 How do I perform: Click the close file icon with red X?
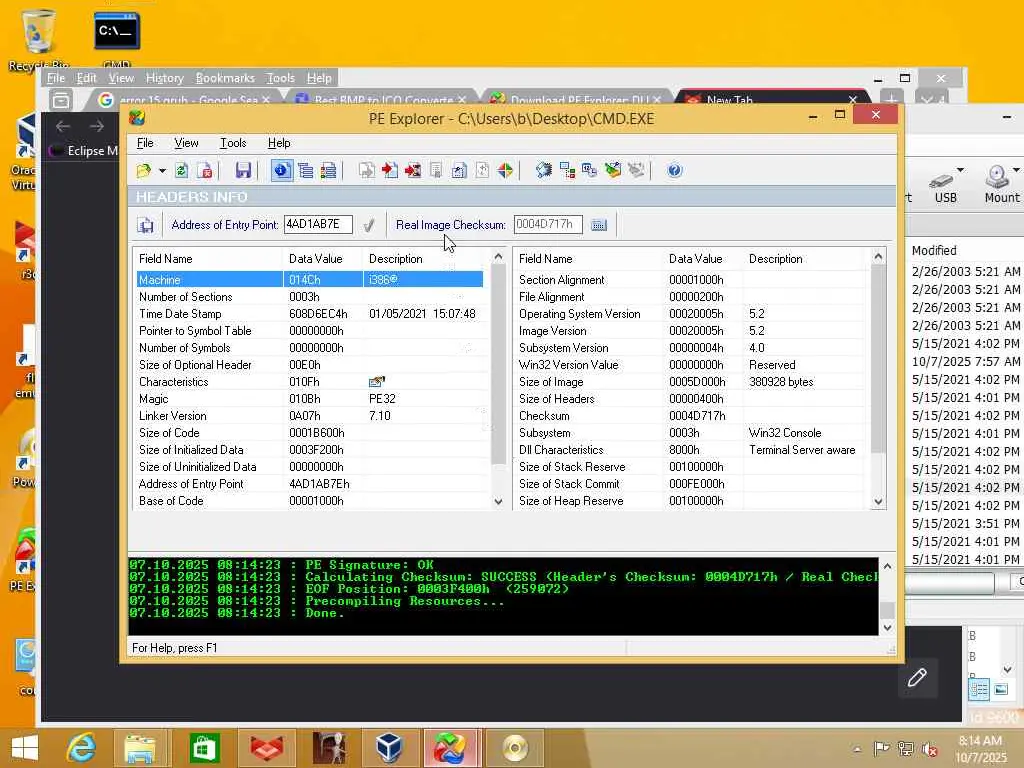pos(204,171)
